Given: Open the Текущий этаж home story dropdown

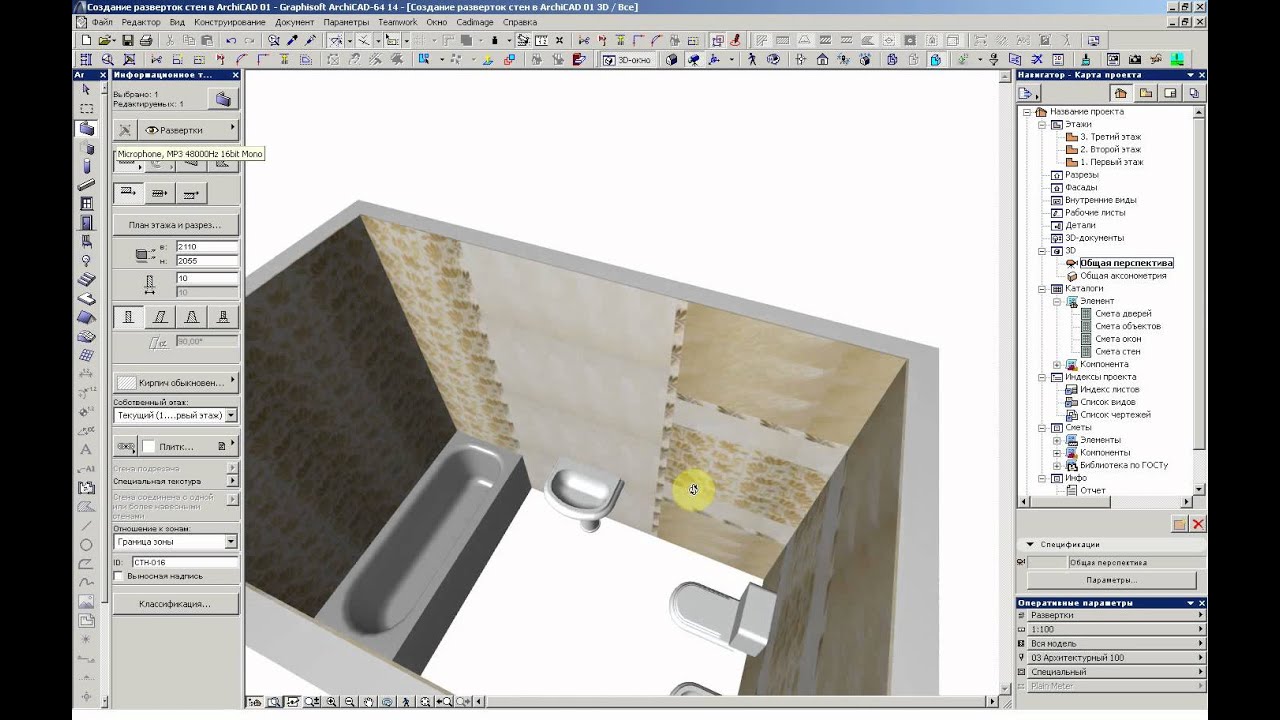Looking at the screenshot, I should coord(176,414).
